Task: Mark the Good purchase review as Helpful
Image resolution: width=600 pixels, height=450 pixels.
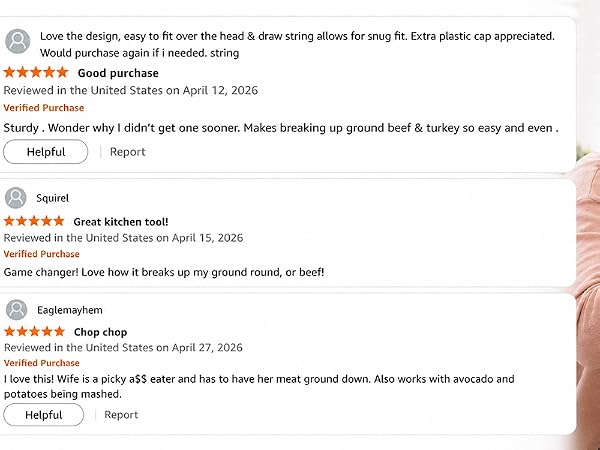Action: (x=46, y=152)
